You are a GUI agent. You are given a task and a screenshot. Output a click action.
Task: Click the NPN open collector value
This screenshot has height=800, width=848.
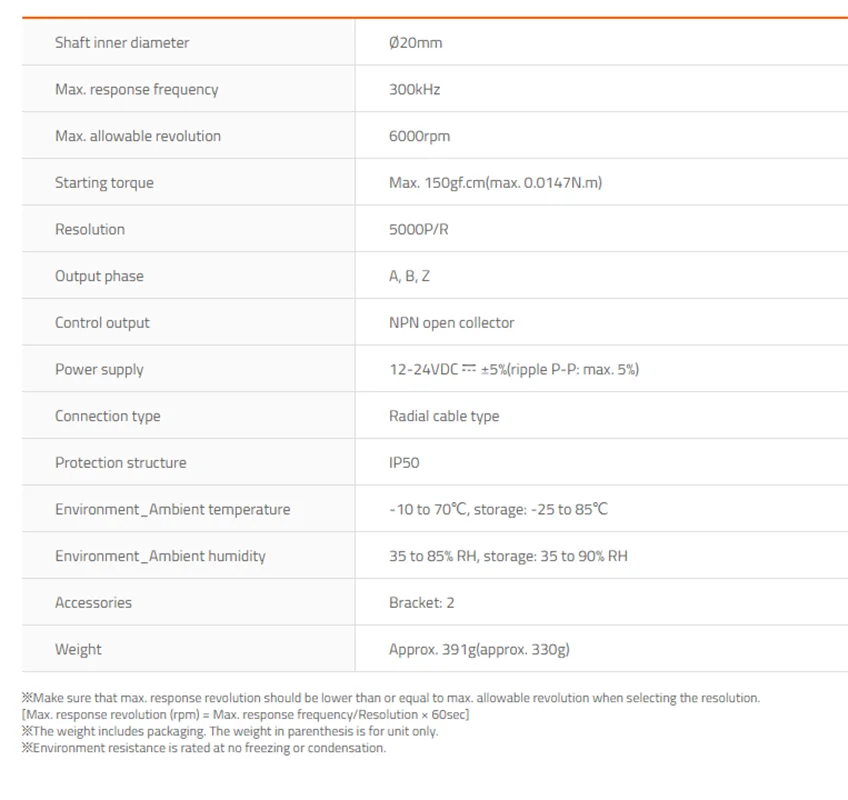(x=452, y=323)
